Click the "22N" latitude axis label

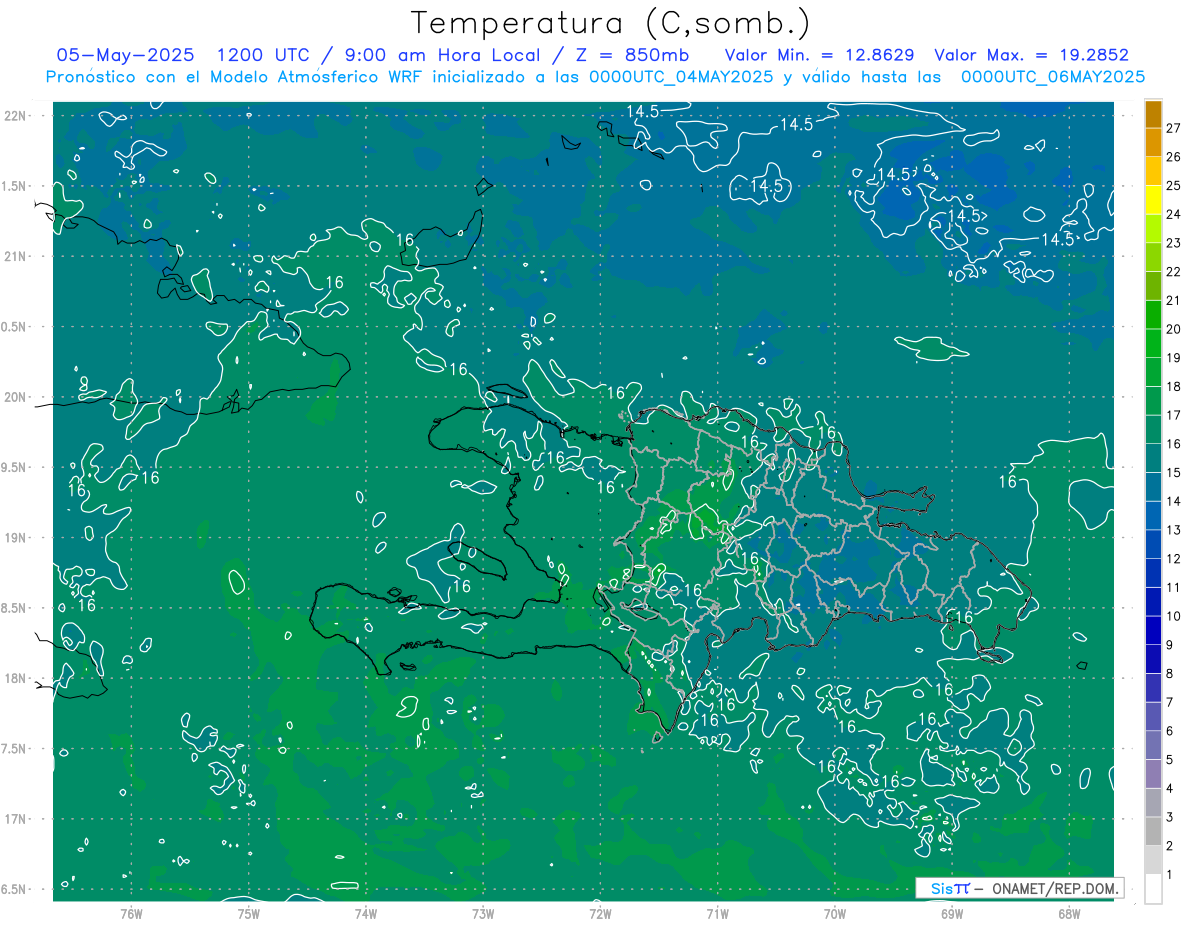(x=17, y=115)
